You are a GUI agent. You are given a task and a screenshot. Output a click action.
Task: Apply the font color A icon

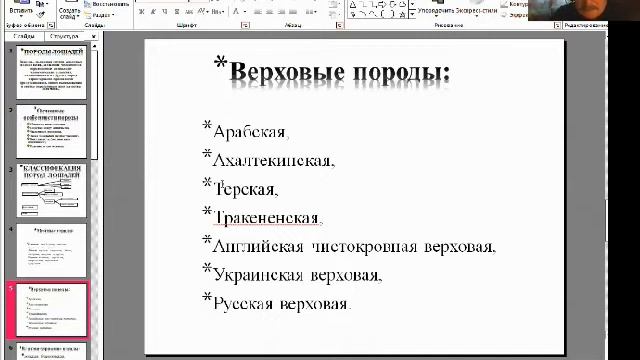tap(236, 12)
